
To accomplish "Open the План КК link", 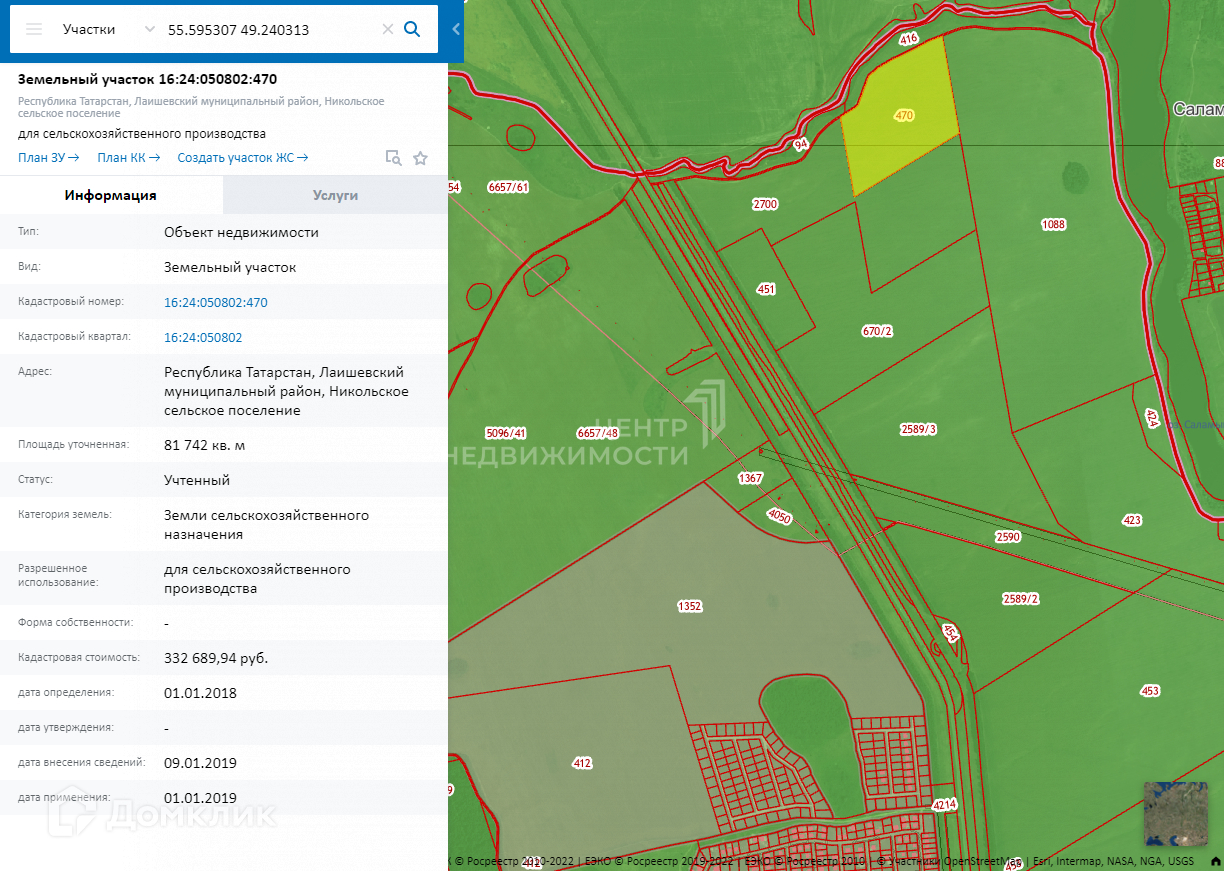I will 128,157.
